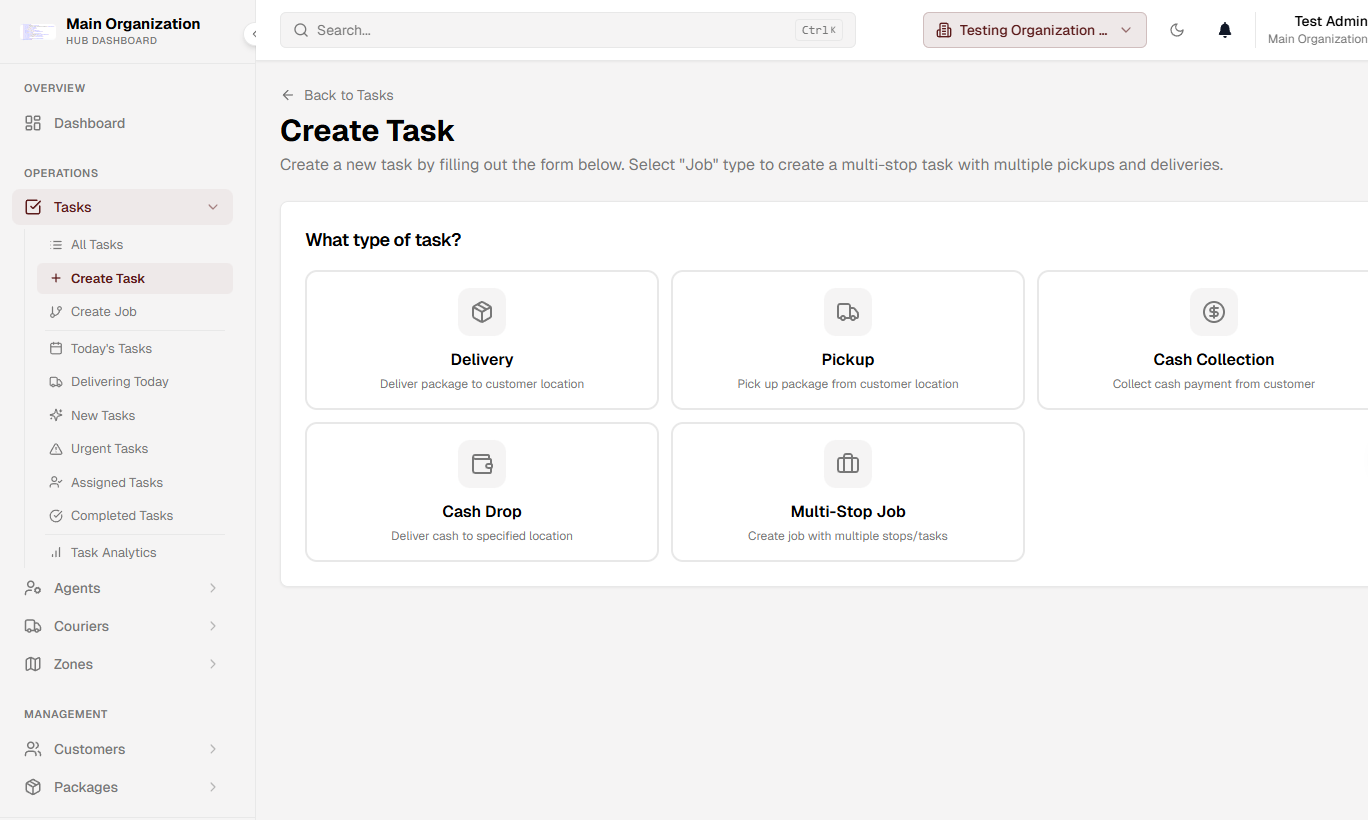1368x820 pixels.
Task: Click the Main Organization logo icon
Action: [38, 31]
